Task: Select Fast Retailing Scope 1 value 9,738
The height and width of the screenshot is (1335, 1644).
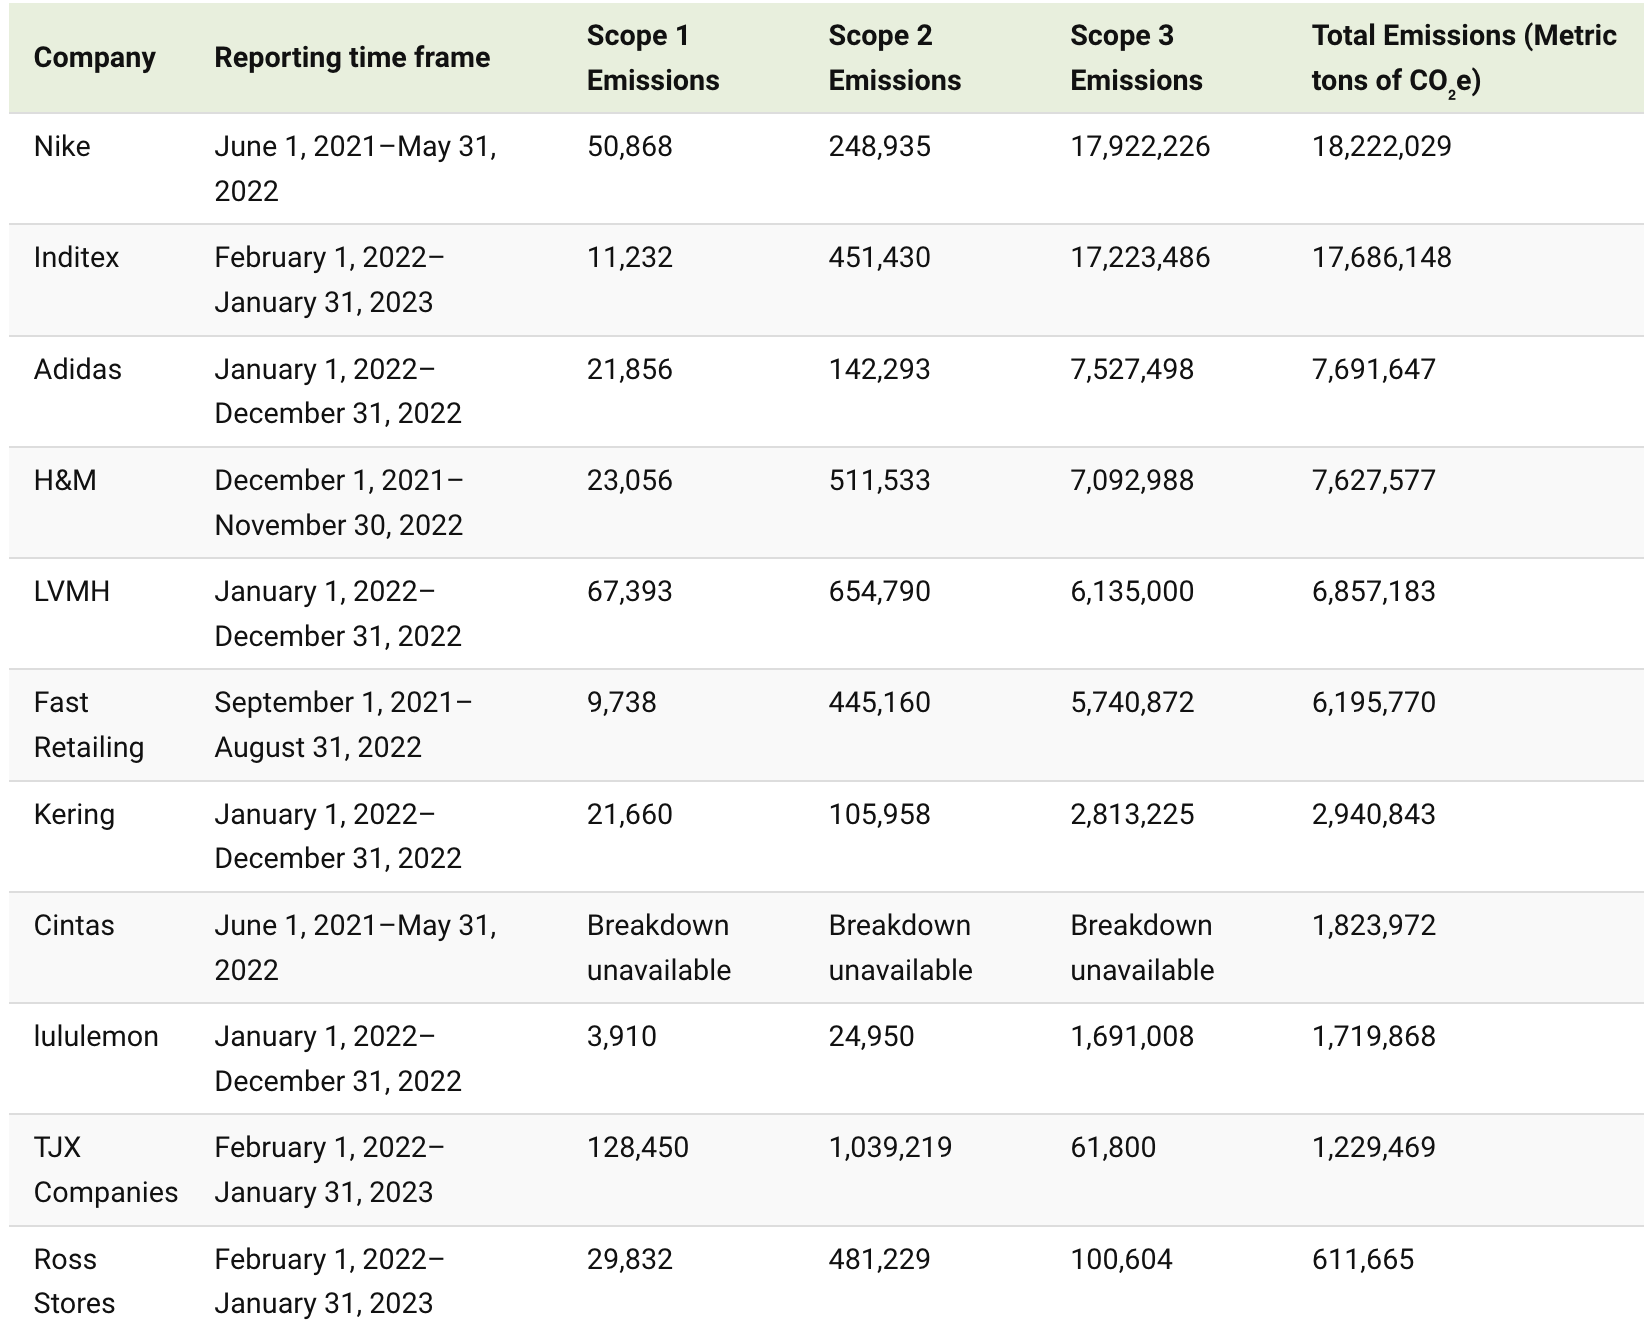Action: 622,703
